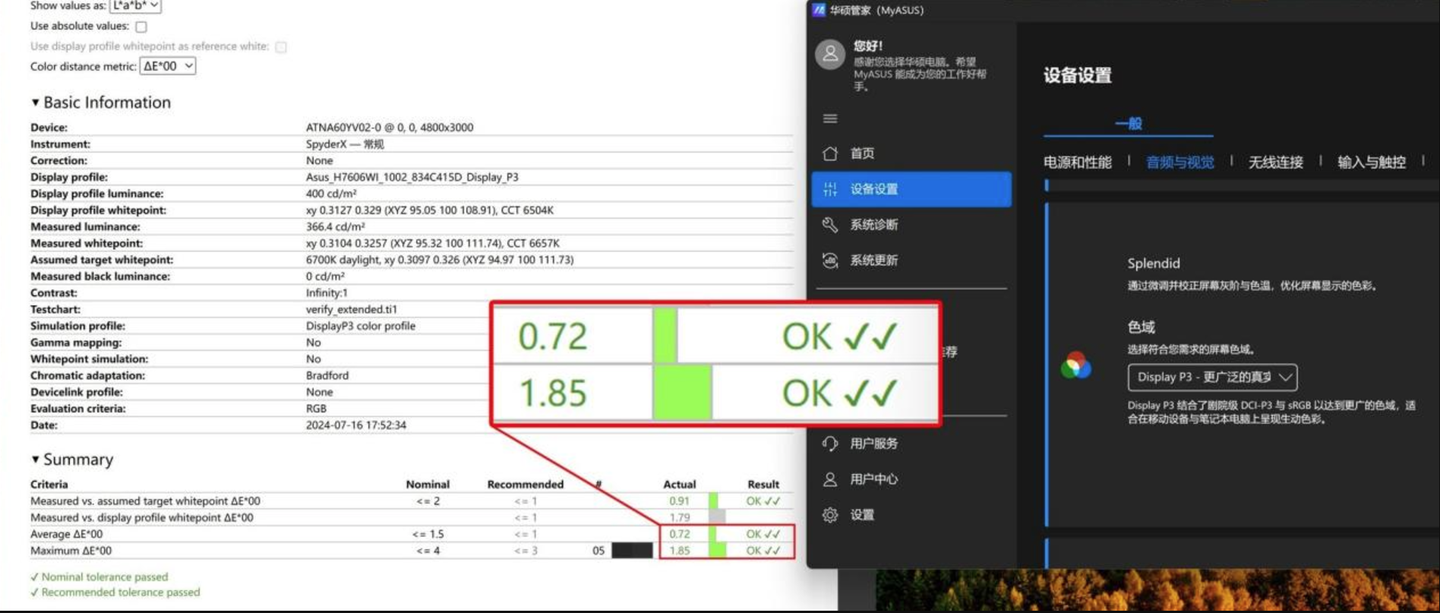The width and height of the screenshot is (1440, 613).
Task: Toggle display profile whitepoint reference checkbox
Action: coord(281,47)
